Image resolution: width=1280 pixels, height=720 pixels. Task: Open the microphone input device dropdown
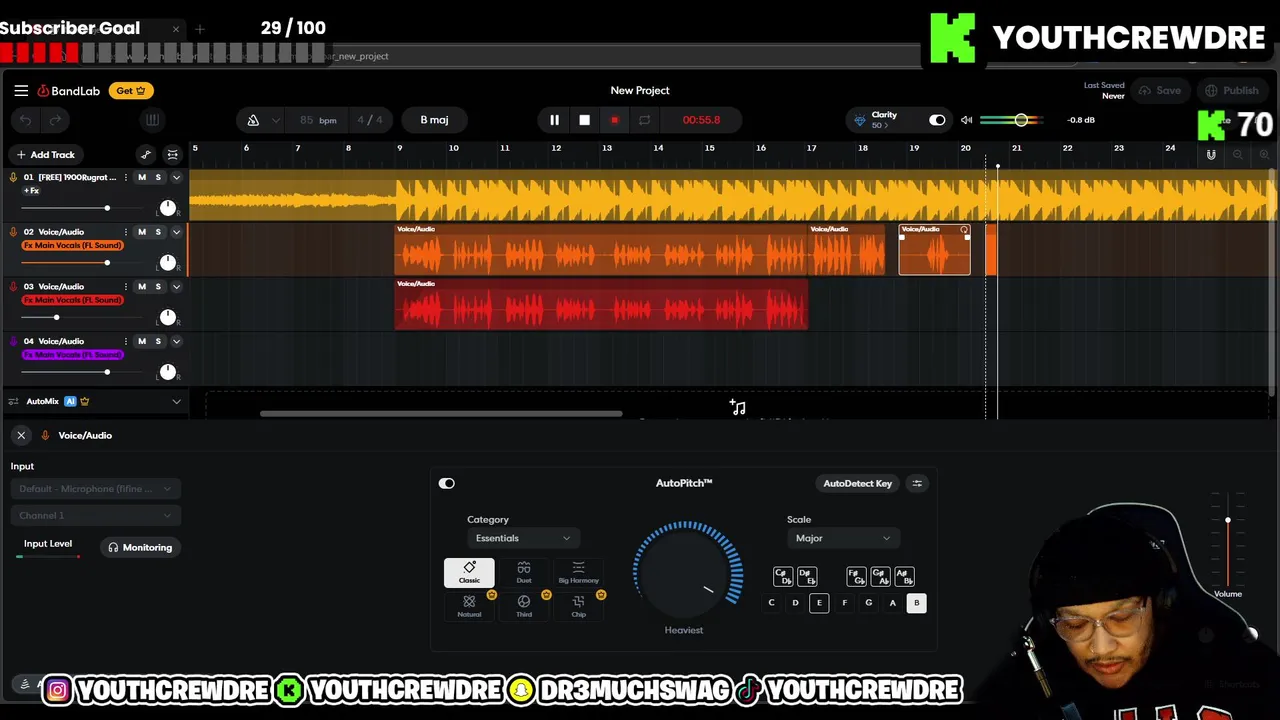(x=95, y=489)
